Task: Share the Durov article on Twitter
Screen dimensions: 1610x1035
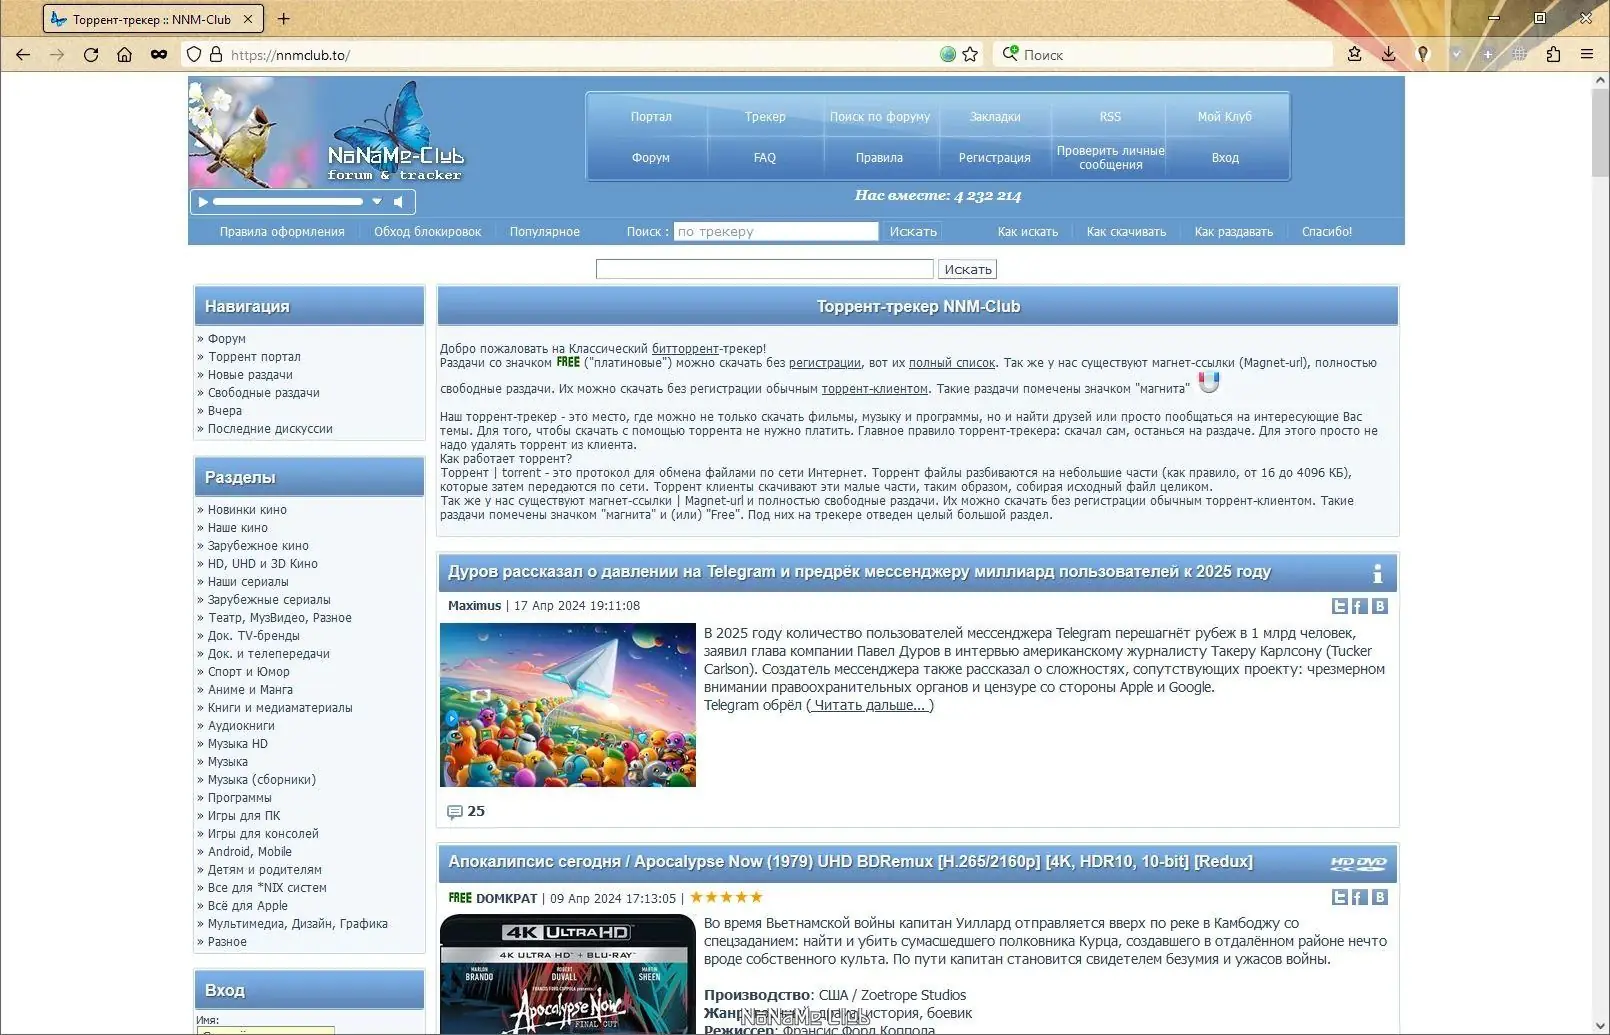Action: [1340, 606]
